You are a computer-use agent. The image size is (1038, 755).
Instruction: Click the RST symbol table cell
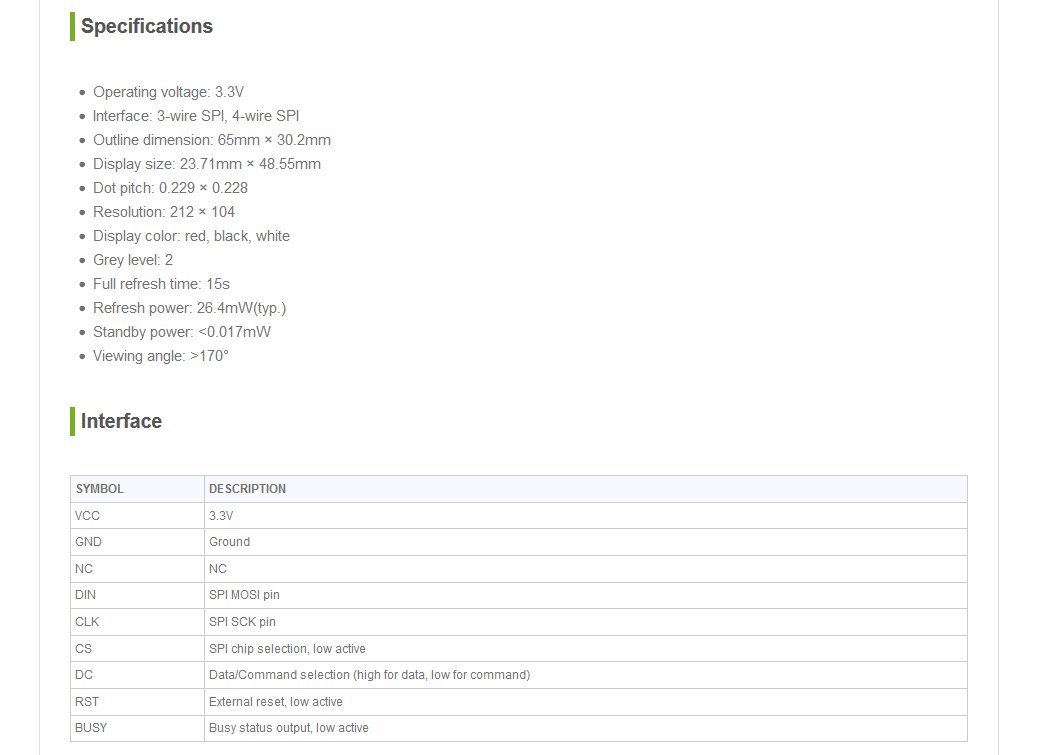click(86, 702)
